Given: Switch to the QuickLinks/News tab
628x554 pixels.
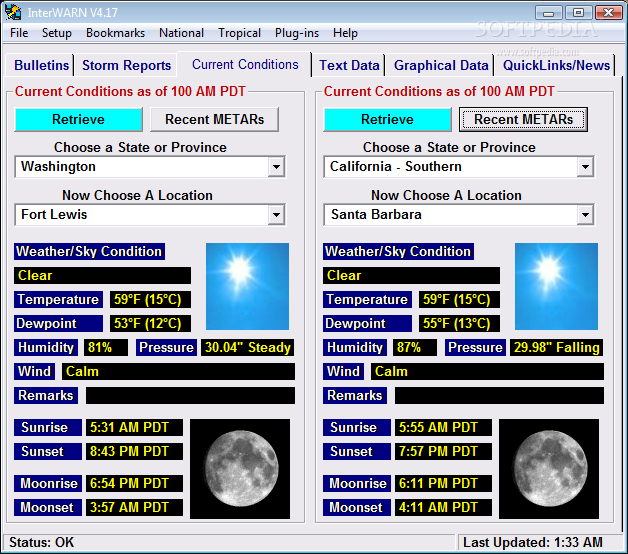Looking at the screenshot, I should click(556, 65).
